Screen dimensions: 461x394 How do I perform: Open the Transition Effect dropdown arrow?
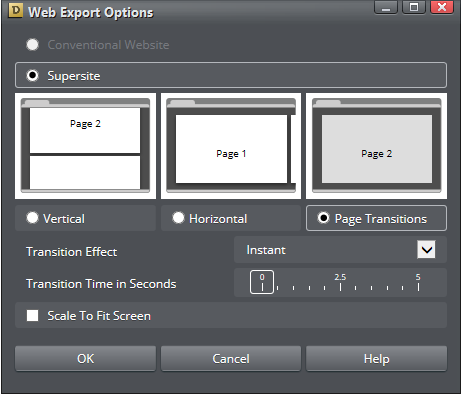point(426,250)
